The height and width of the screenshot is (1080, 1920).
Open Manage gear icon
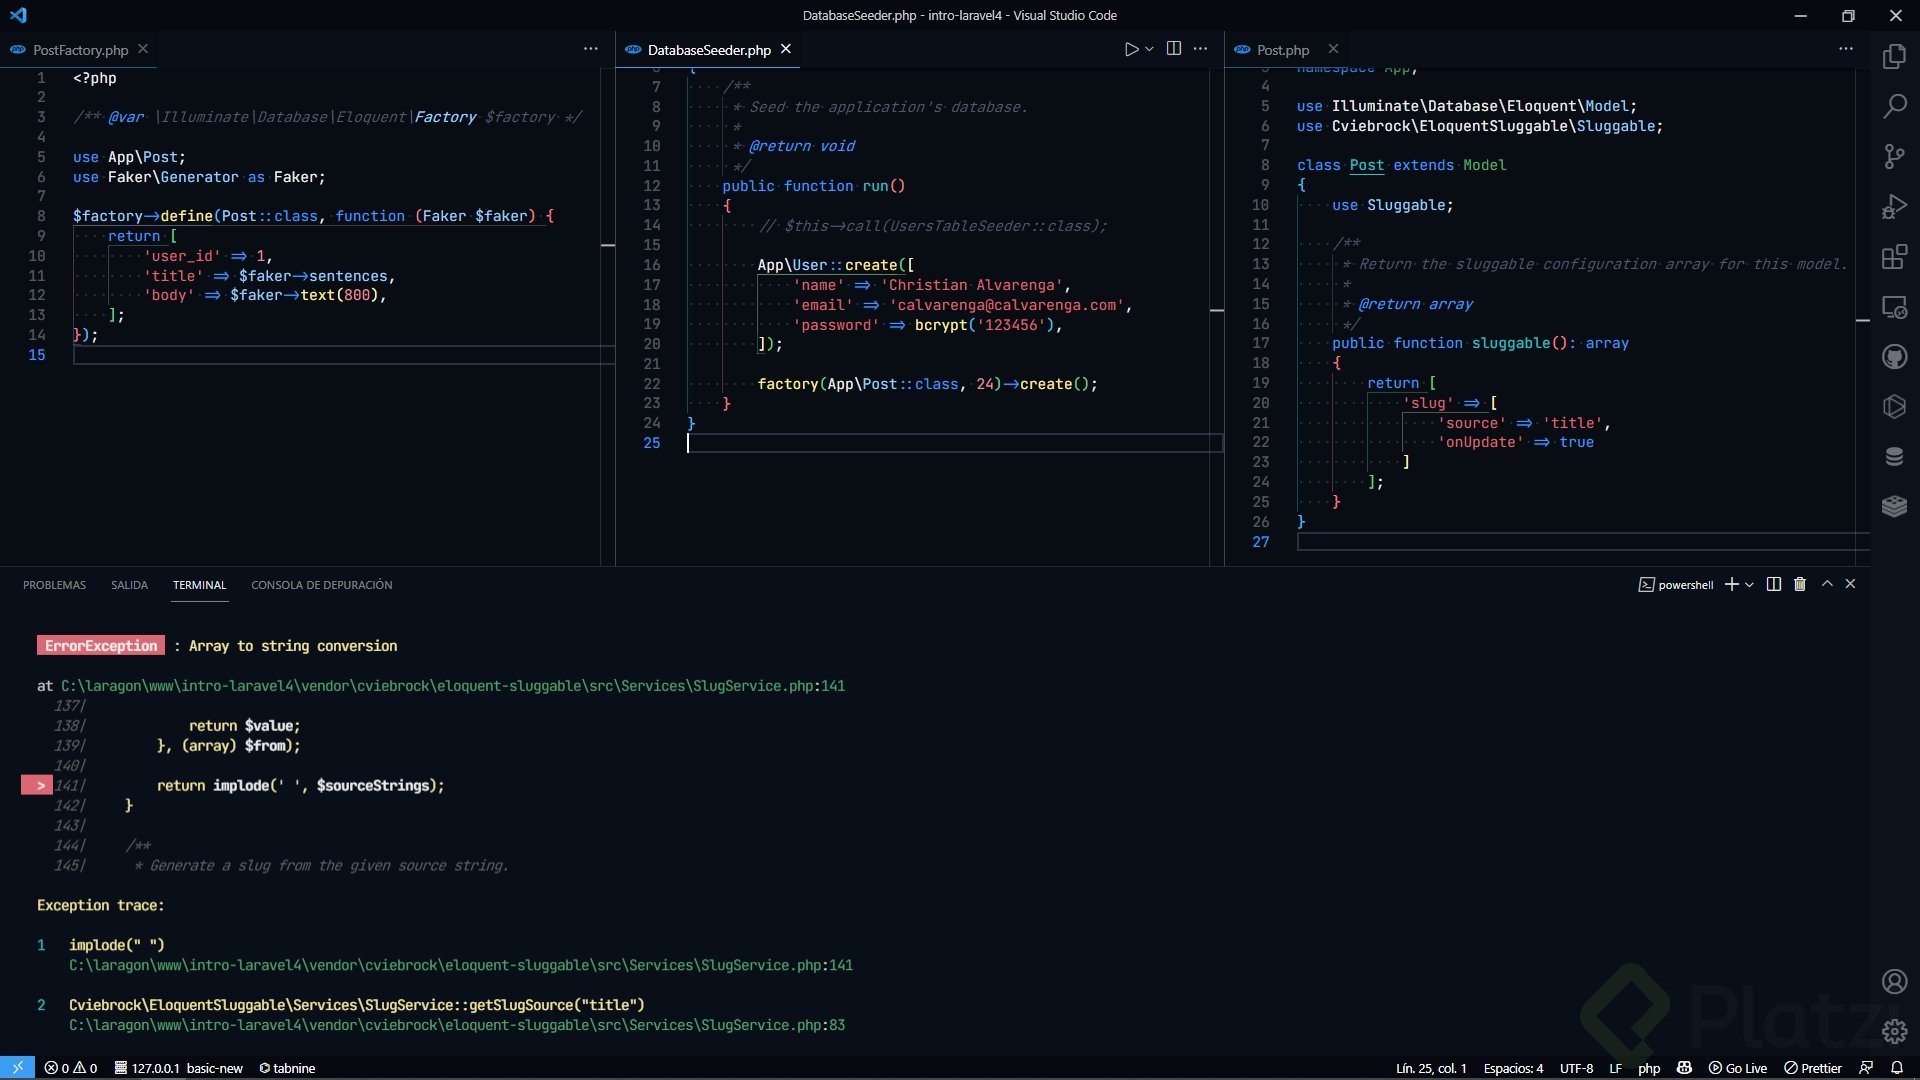click(x=1894, y=1031)
